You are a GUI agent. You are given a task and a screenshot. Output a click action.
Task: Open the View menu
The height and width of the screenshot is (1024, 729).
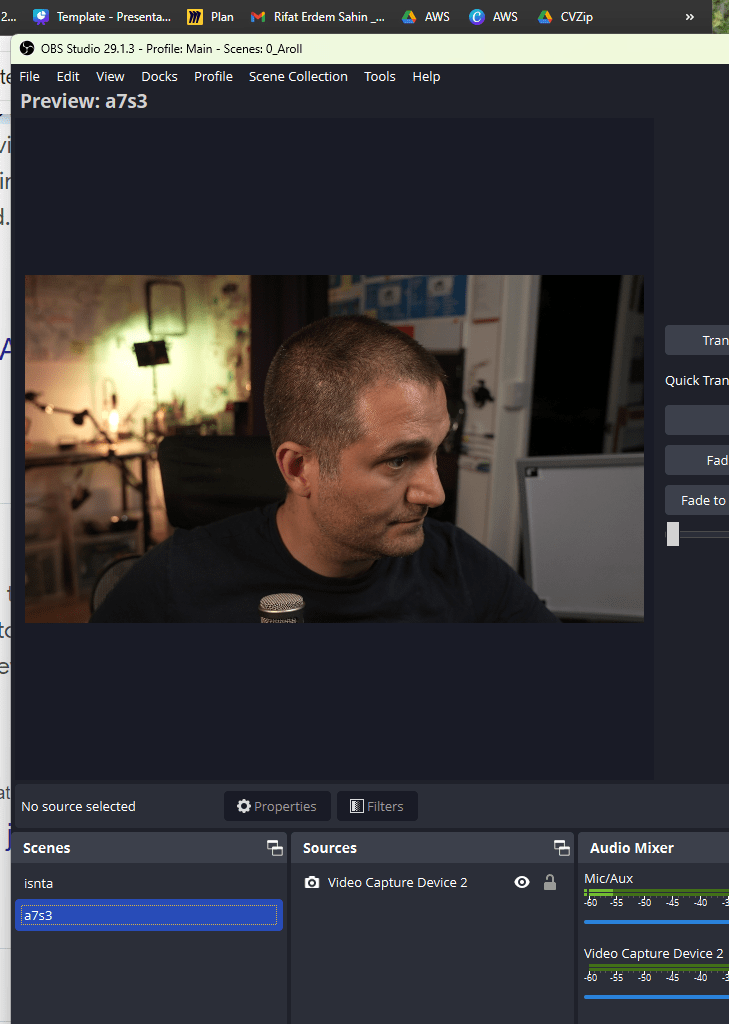pos(110,76)
